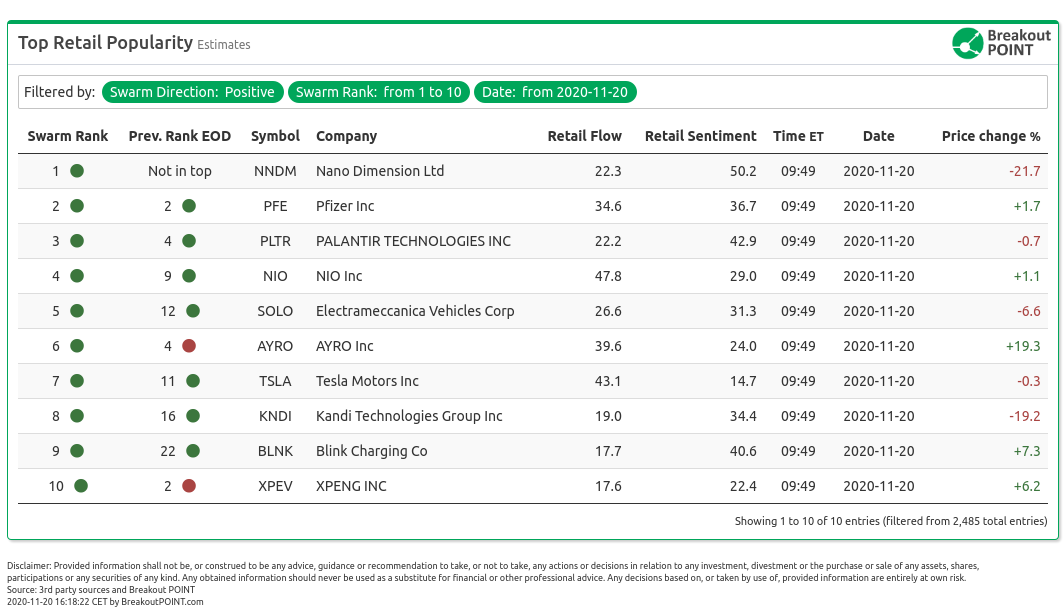Viewport: 1063px width, 612px height.
Task: Click the NIO Inc company name
Action: (339, 276)
